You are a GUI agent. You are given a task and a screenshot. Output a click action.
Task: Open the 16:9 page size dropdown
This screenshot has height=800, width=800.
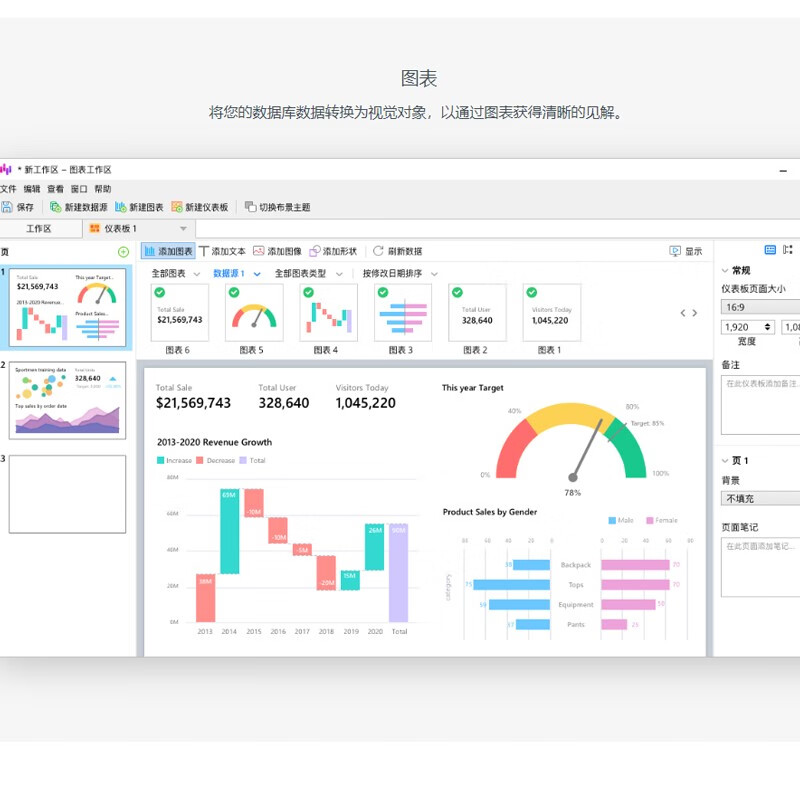[x=760, y=307]
